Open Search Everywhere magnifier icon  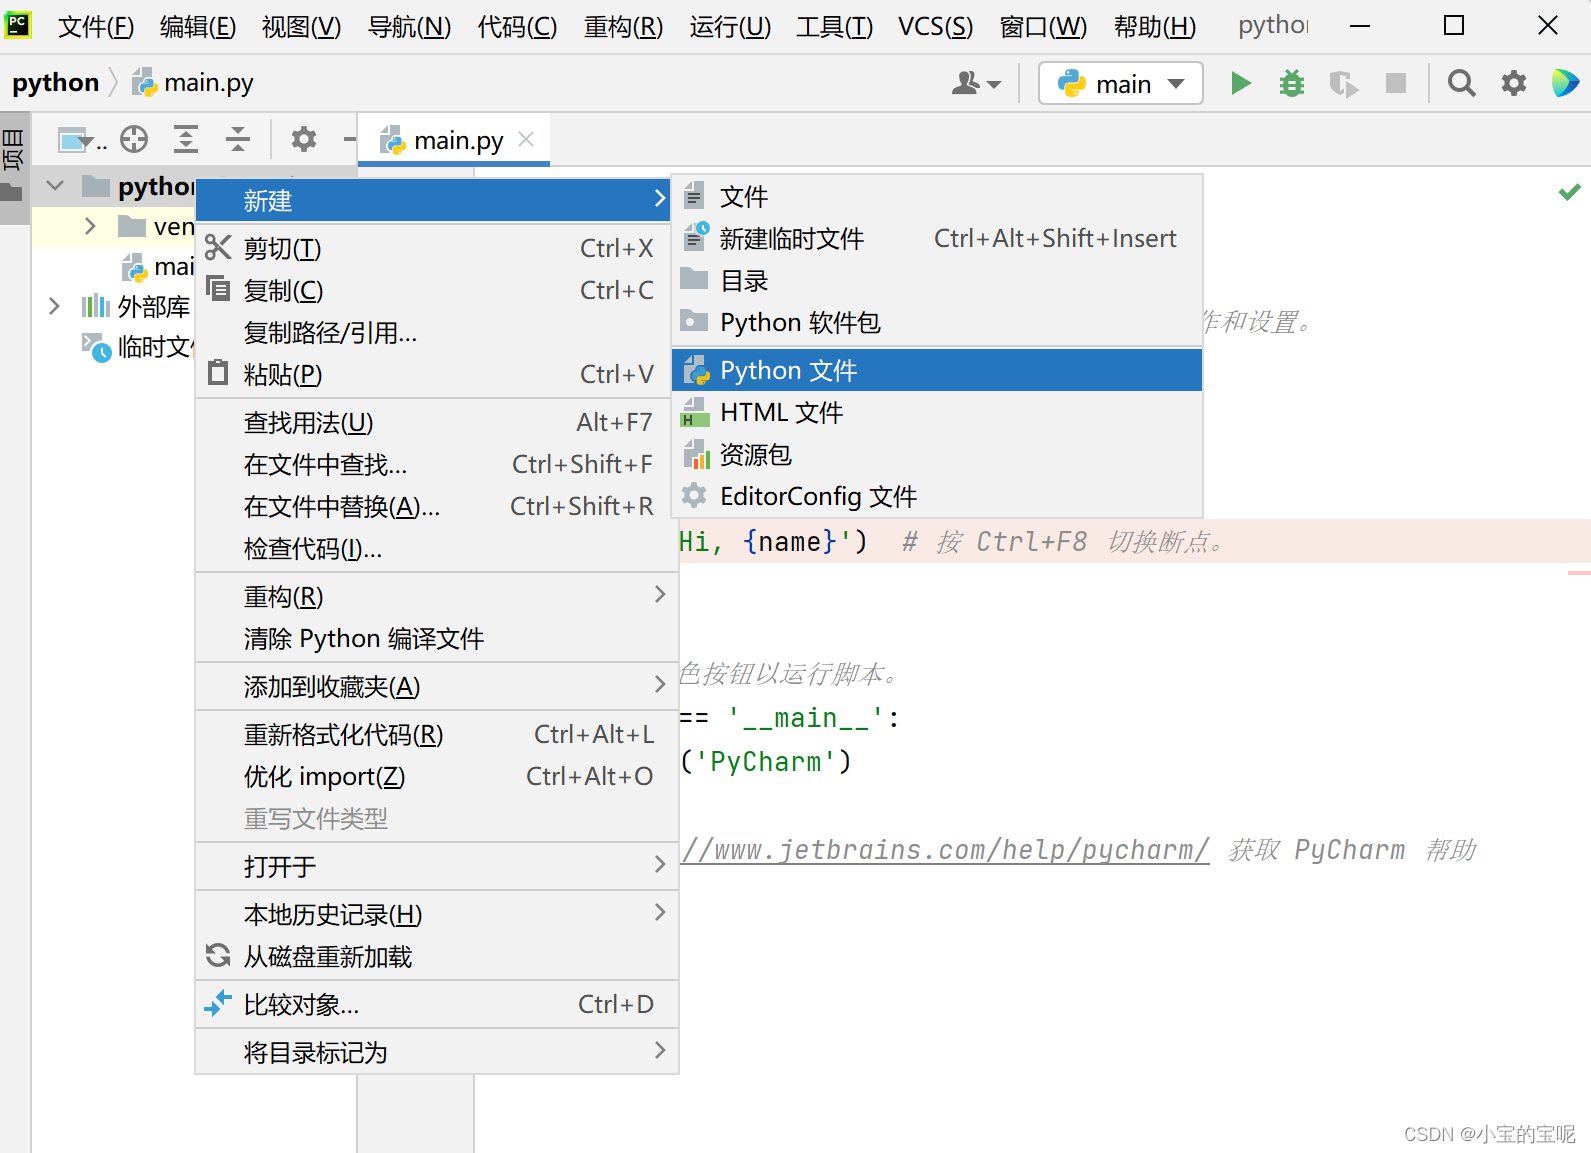1461,83
